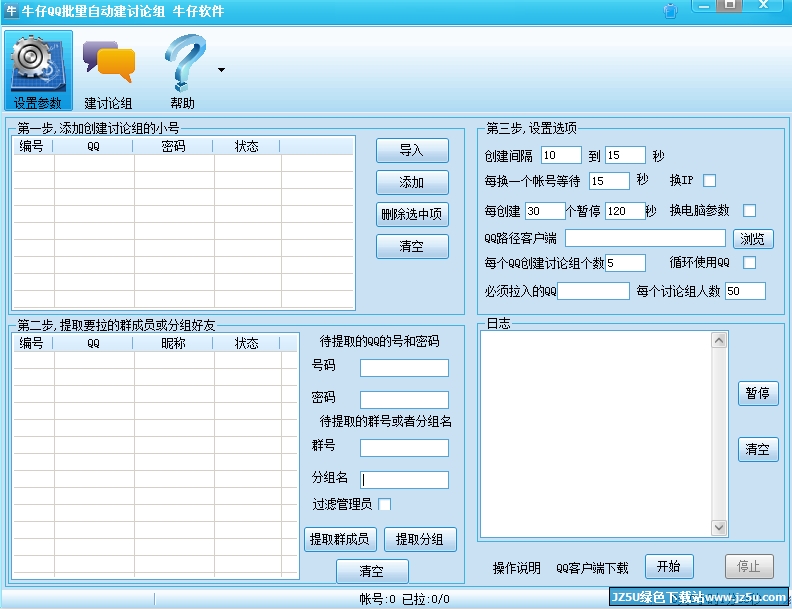Viewport: 792px width, 609px height.
Task: Clear the account list with 清空 under 删除选中项
Action: (412, 246)
